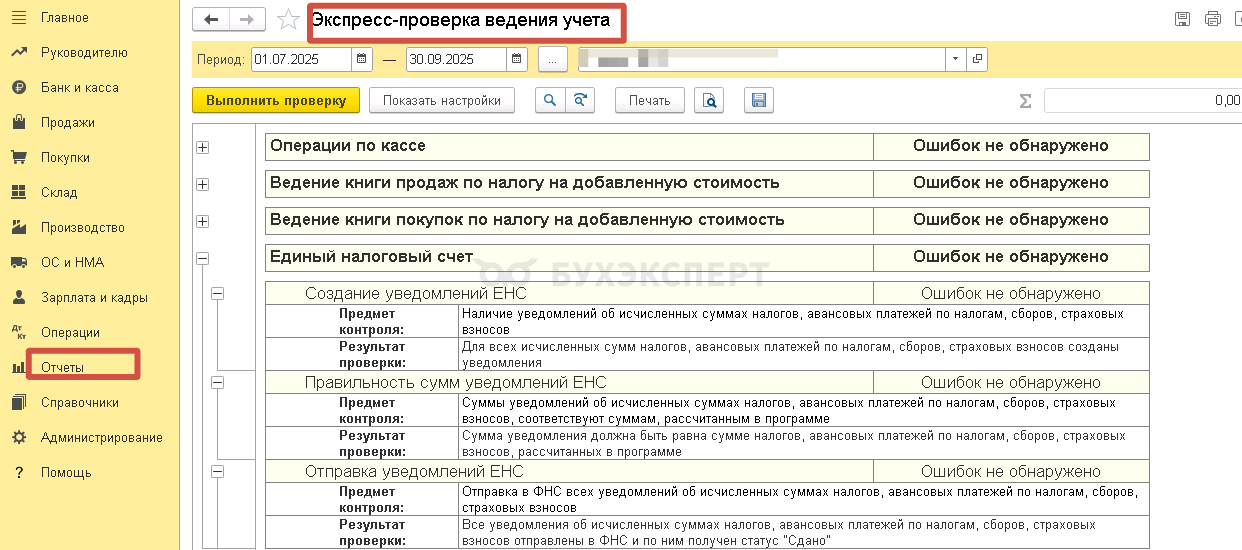Open calendar for period end date
The height and width of the screenshot is (550, 1242).
coord(517,59)
